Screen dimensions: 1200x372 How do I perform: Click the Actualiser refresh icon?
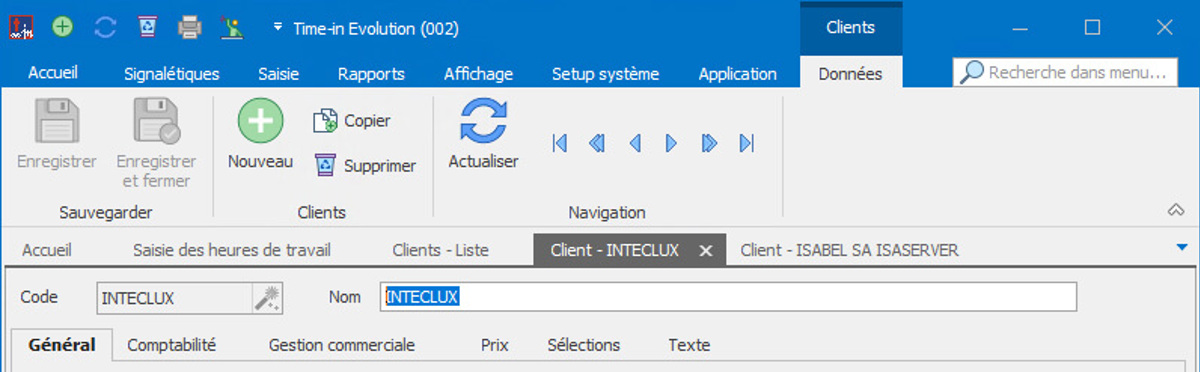483,121
